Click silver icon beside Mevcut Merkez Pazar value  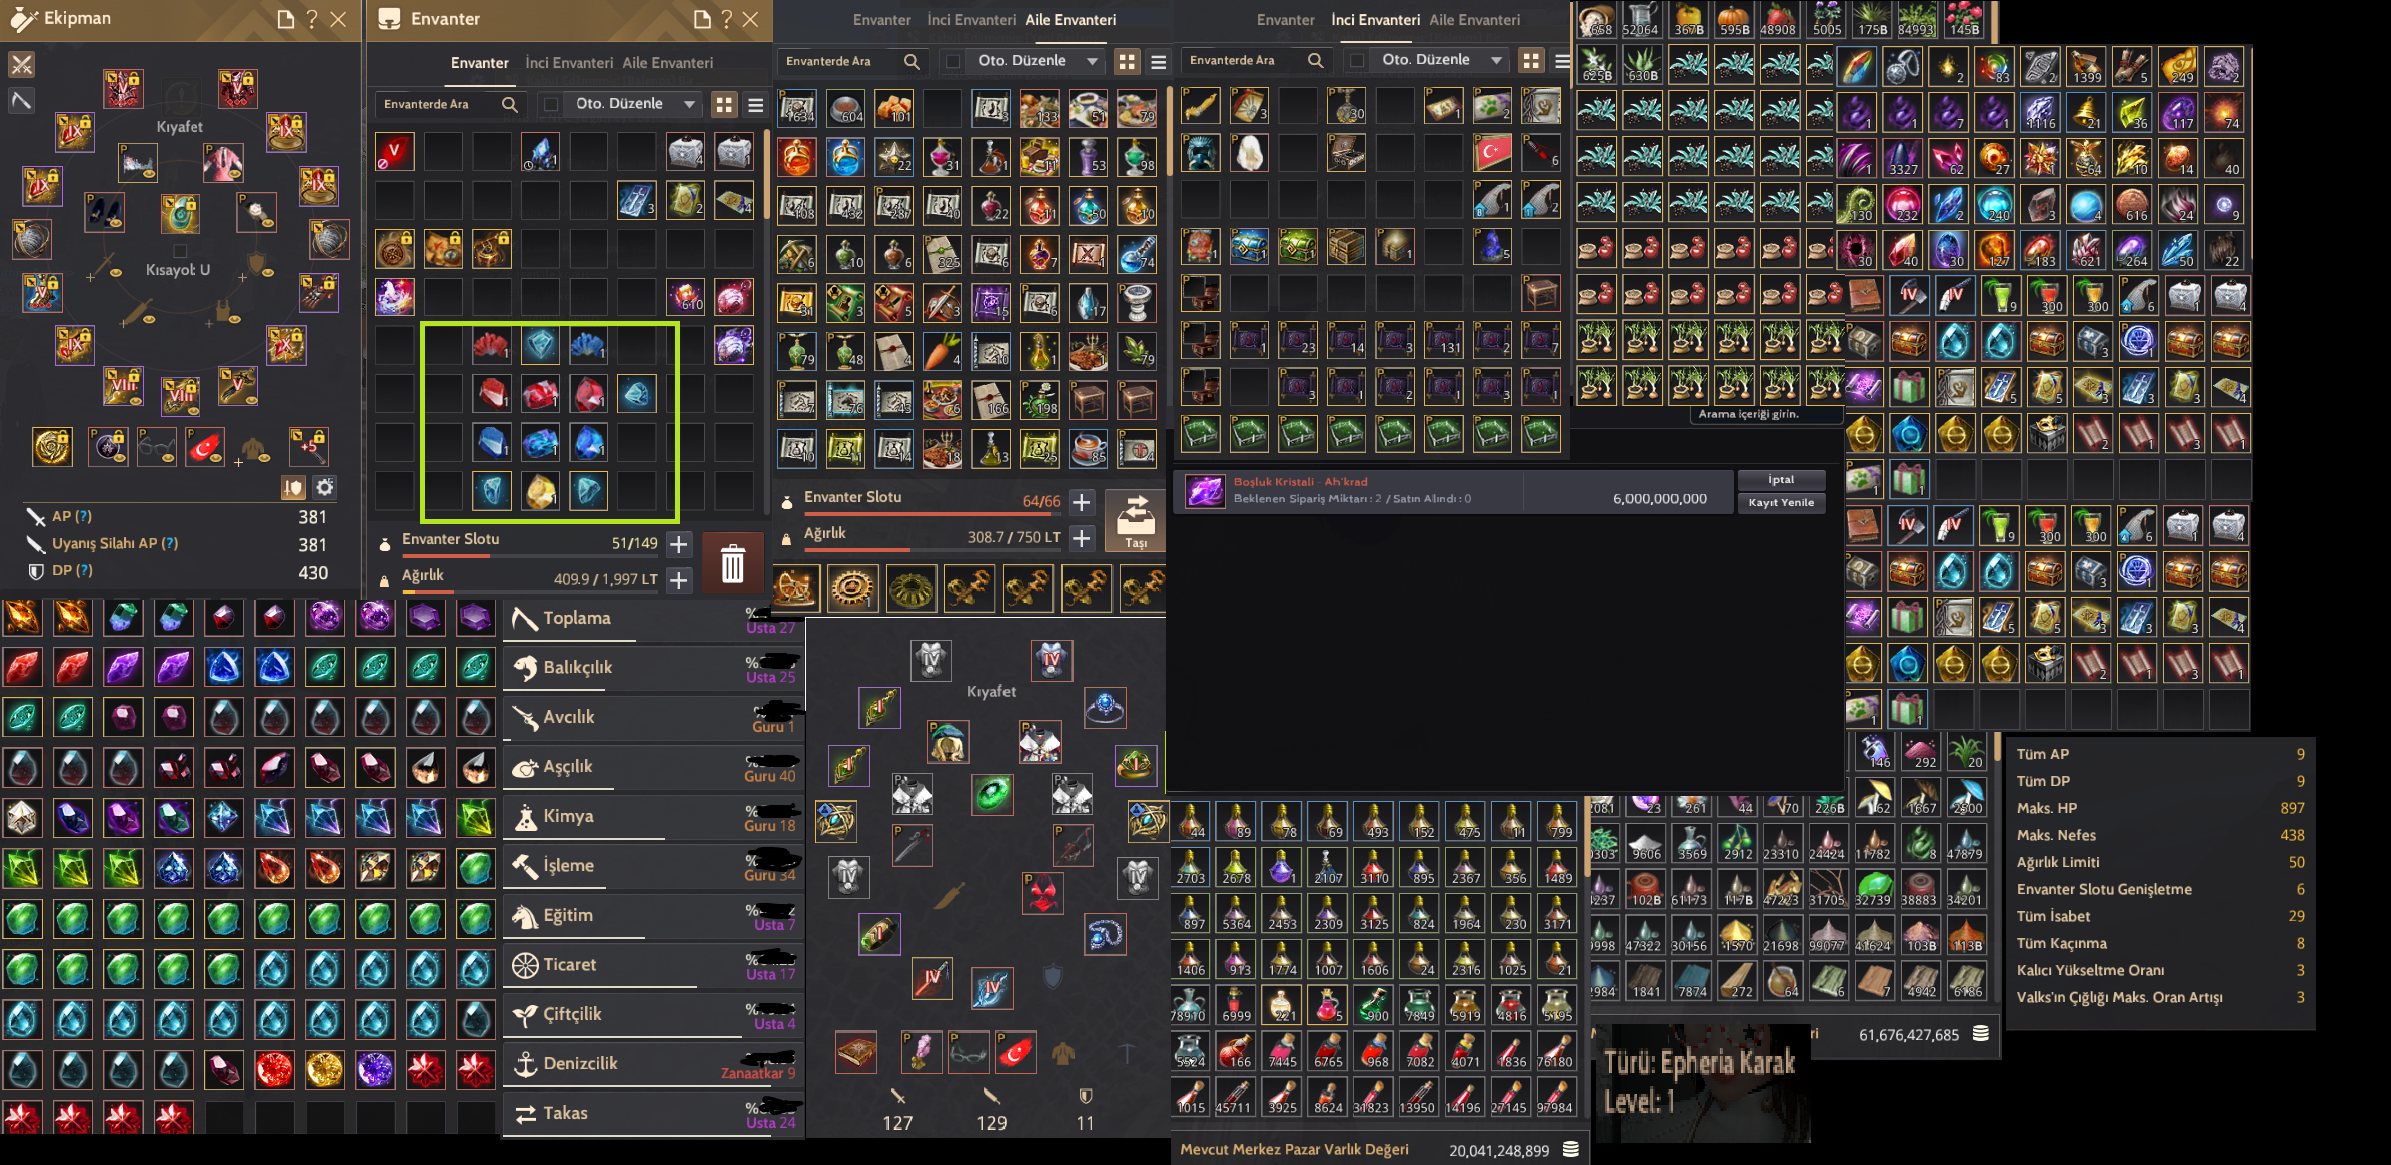click(1571, 1150)
